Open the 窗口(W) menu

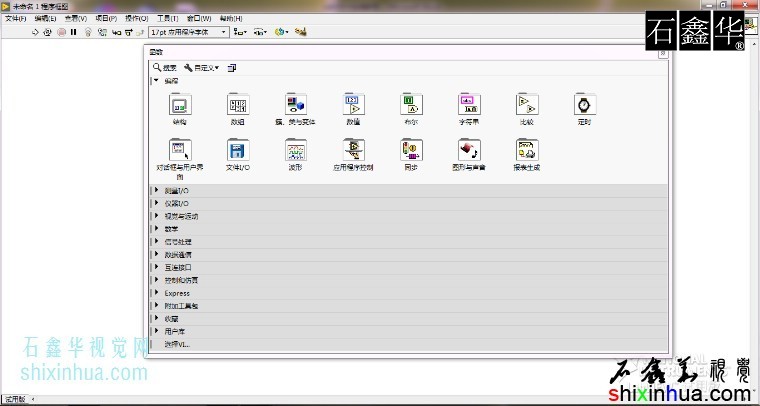tap(199, 18)
